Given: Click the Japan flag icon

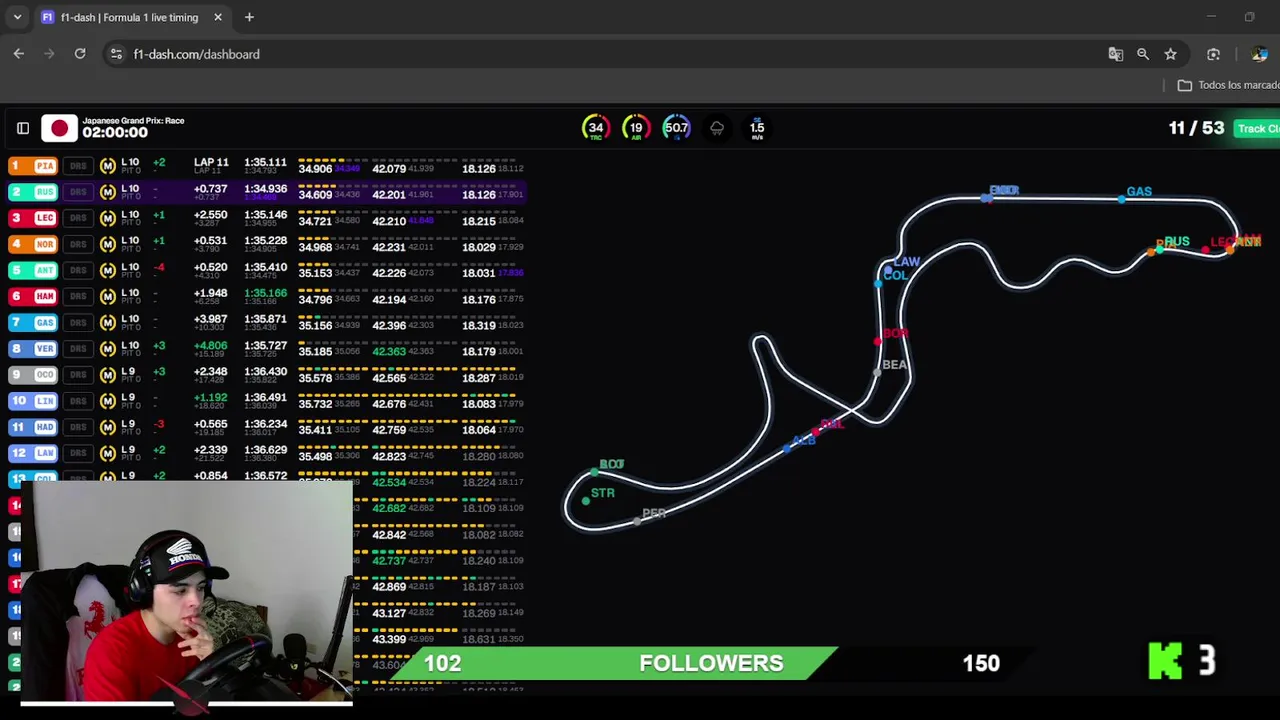Looking at the screenshot, I should point(59,128).
